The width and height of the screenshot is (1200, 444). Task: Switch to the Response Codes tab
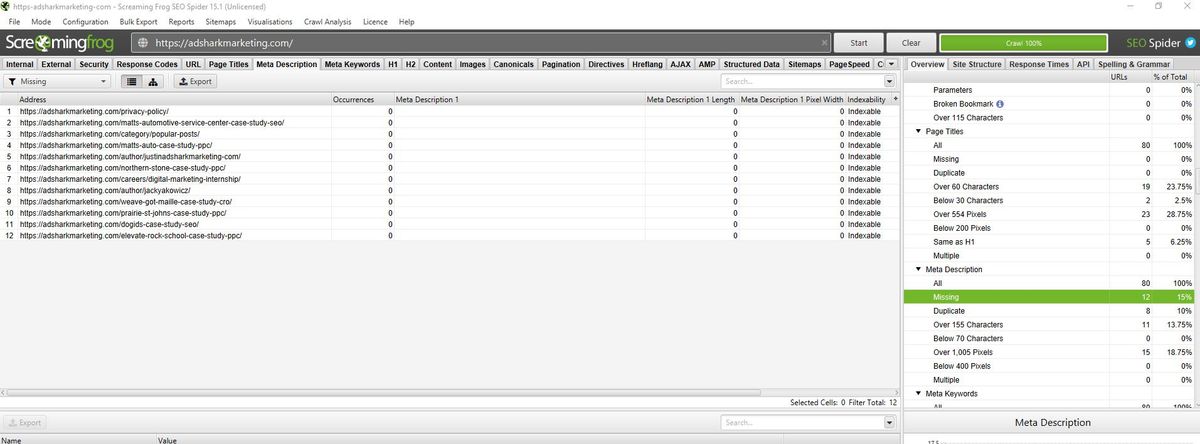(x=147, y=64)
